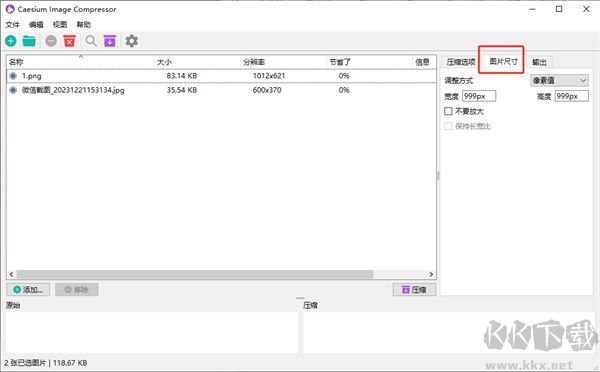Screen dimensions: 600x372
Task: Click the 添加... button
Action: [28, 290]
